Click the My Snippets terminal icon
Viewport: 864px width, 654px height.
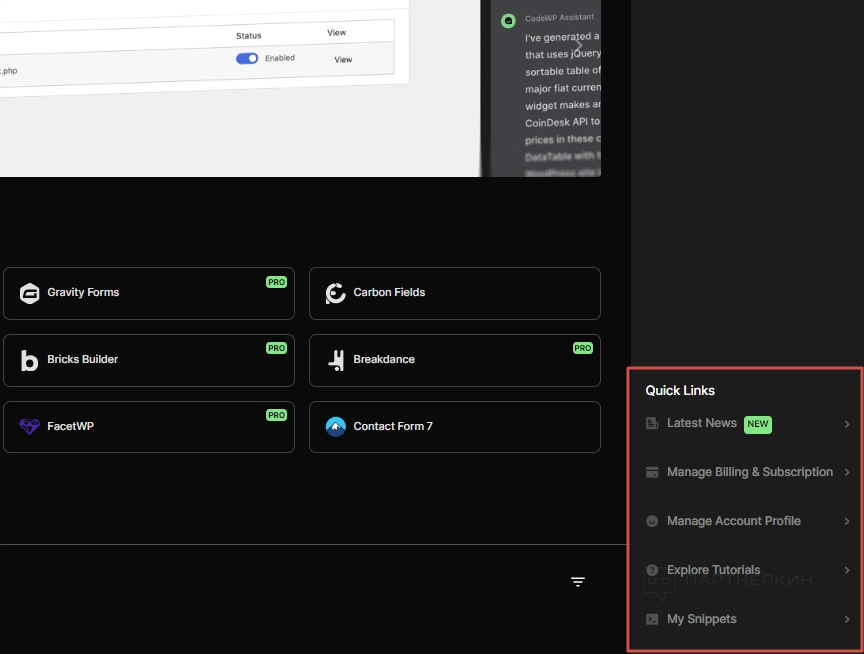[652, 620]
